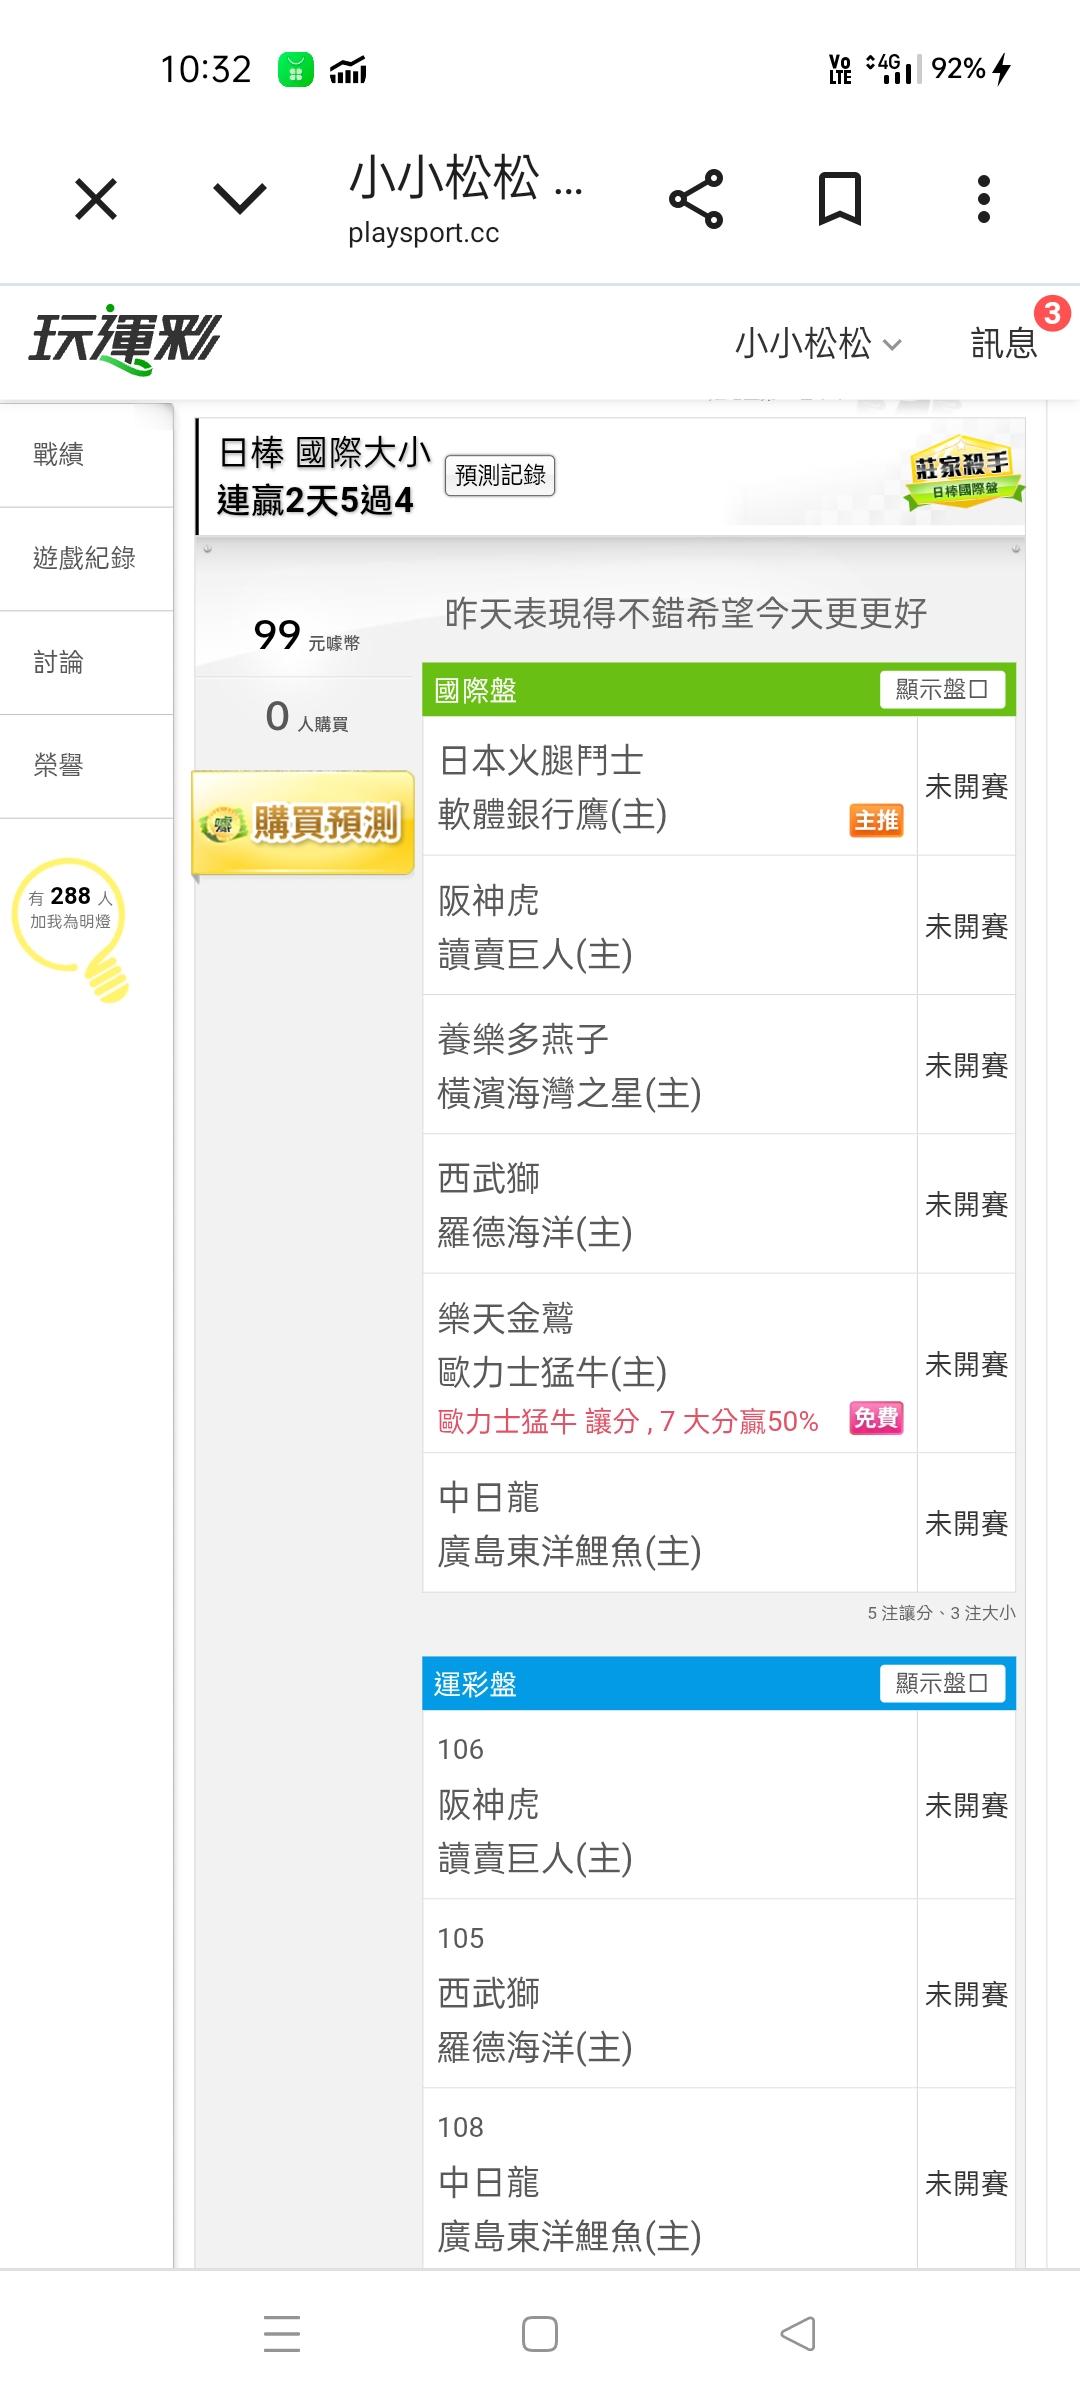The image size is (1080, 2400).
Task: Open the three-dot browser menu
Action: 984,199
